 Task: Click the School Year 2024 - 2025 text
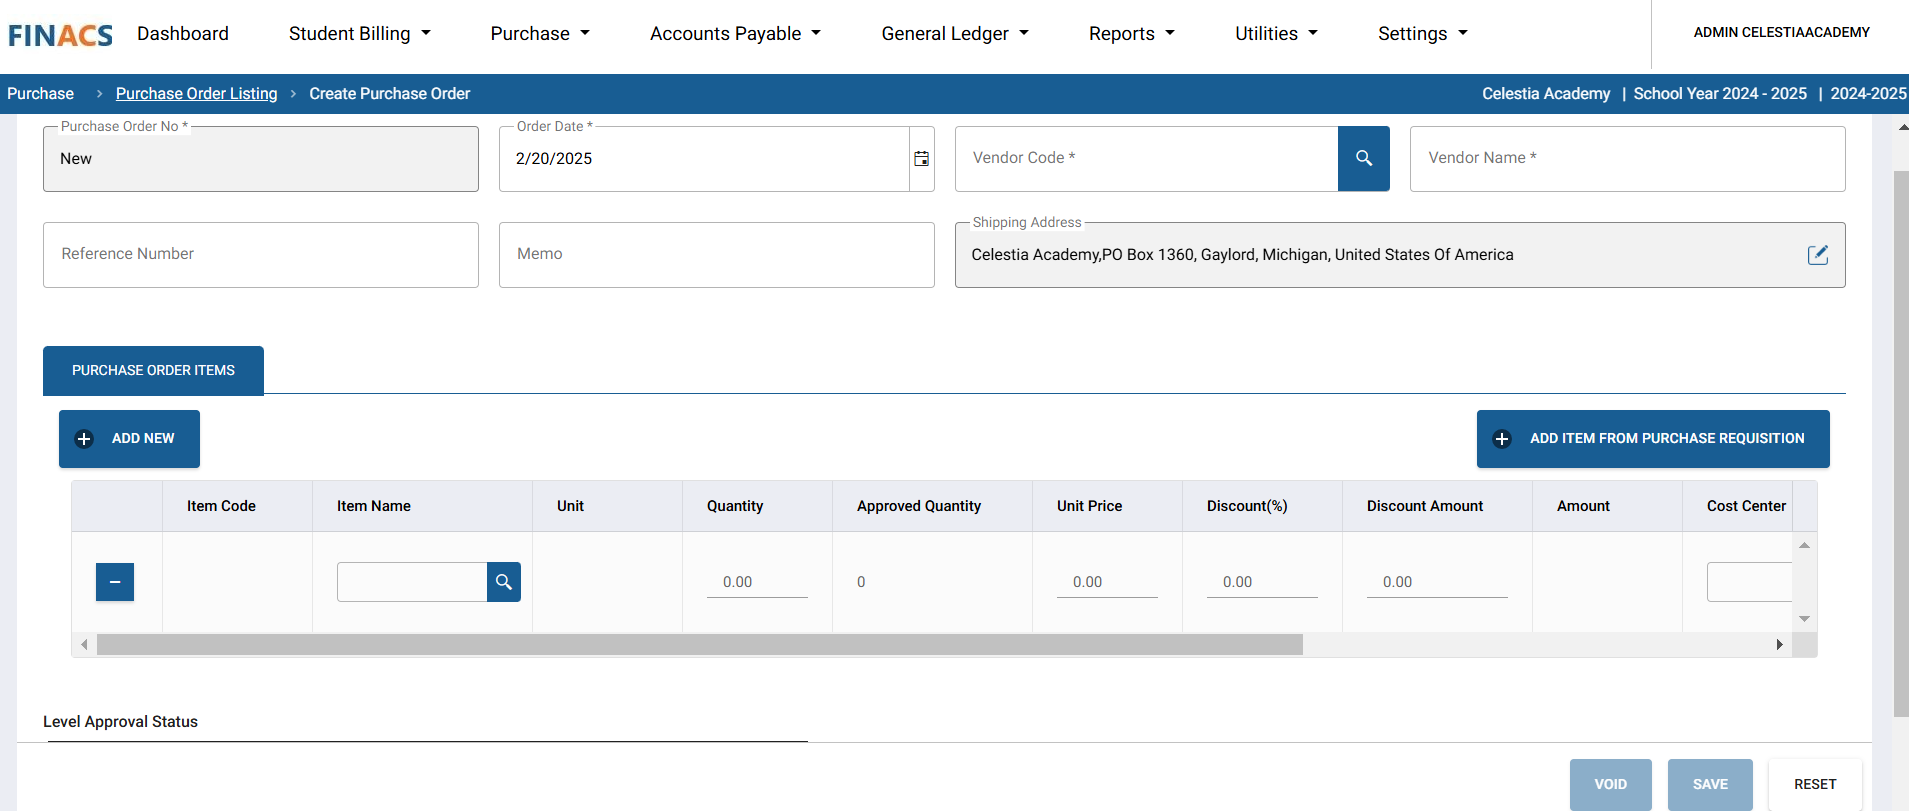[1720, 94]
